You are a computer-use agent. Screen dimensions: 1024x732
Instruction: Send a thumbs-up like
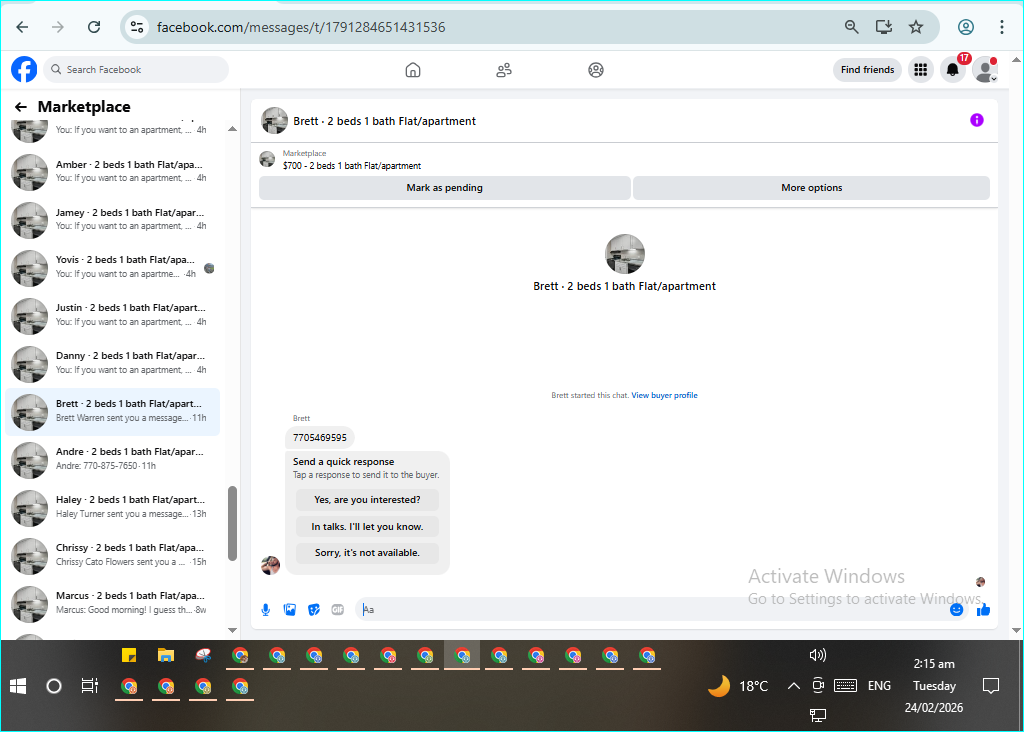pos(984,610)
